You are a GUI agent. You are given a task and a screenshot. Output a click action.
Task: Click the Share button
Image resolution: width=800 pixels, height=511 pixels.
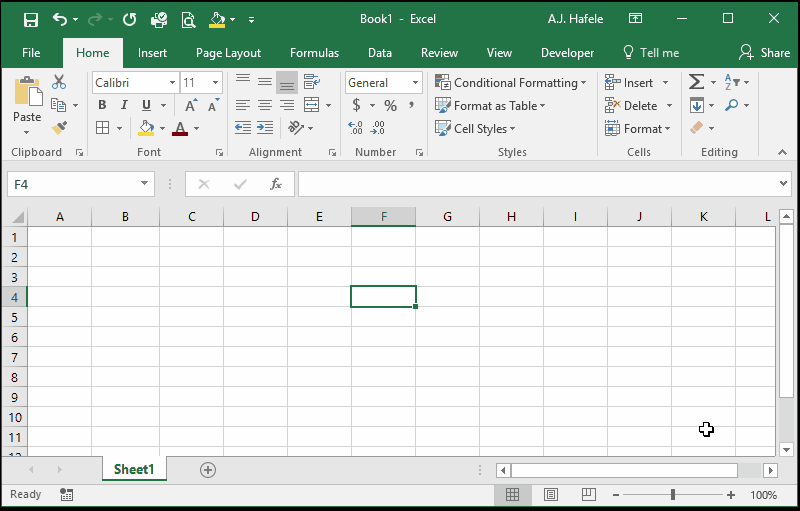pyautogui.click(x=764, y=53)
